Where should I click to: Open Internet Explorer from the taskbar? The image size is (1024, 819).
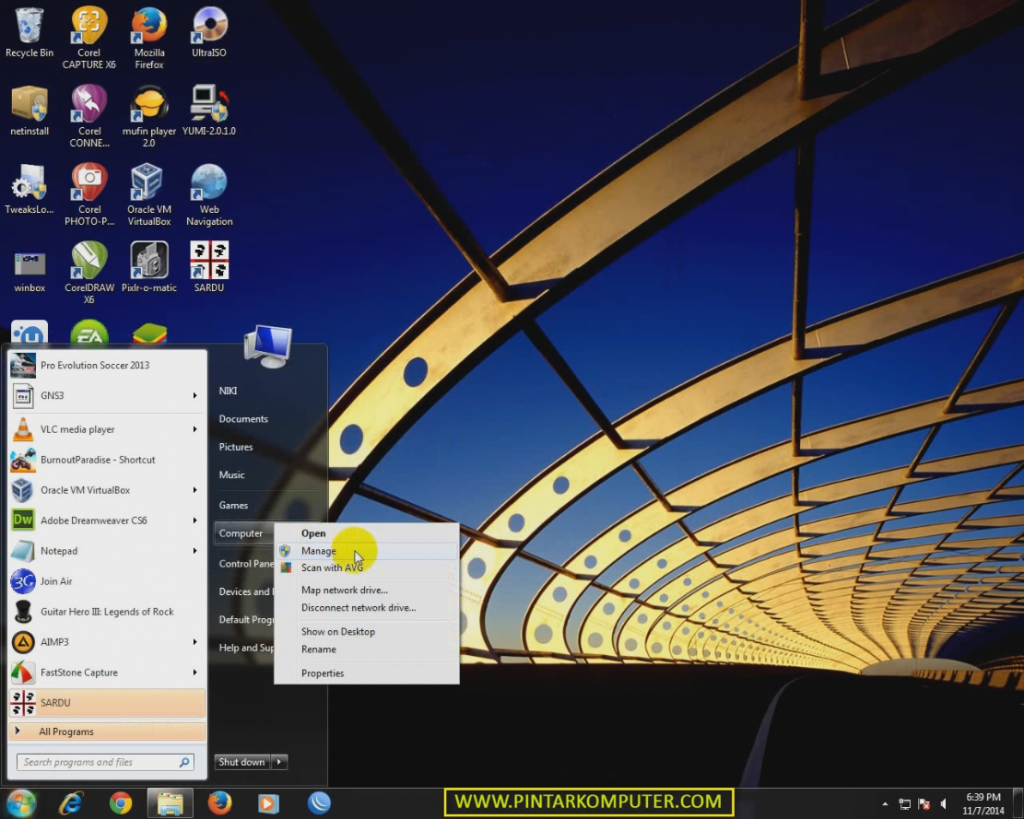(x=71, y=803)
